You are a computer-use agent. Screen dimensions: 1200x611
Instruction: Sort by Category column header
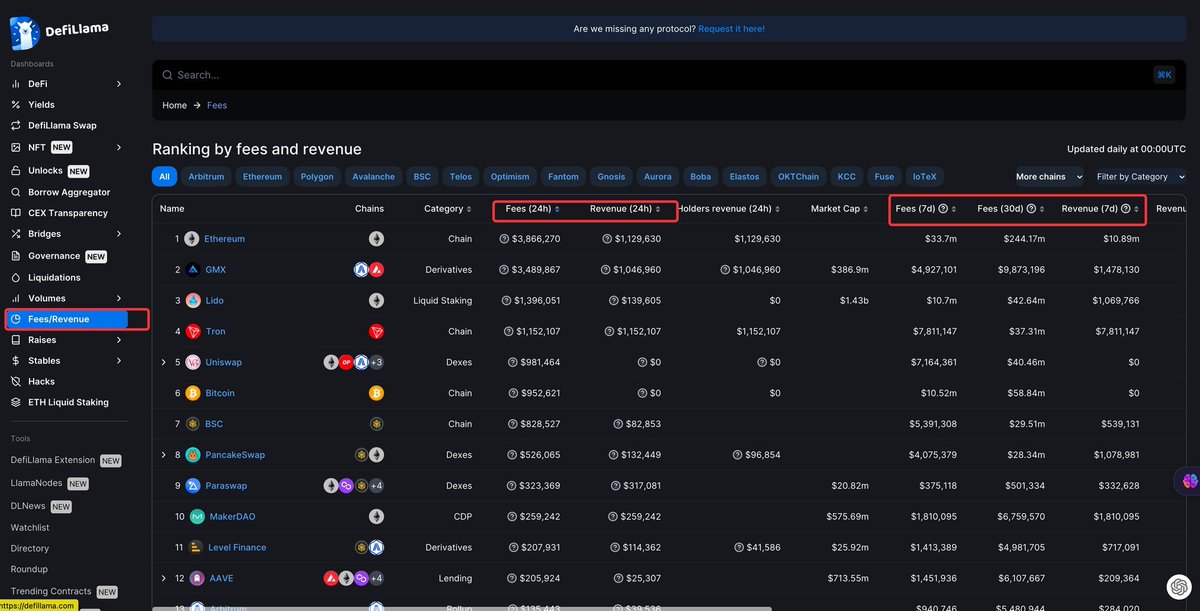click(x=447, y=209)
